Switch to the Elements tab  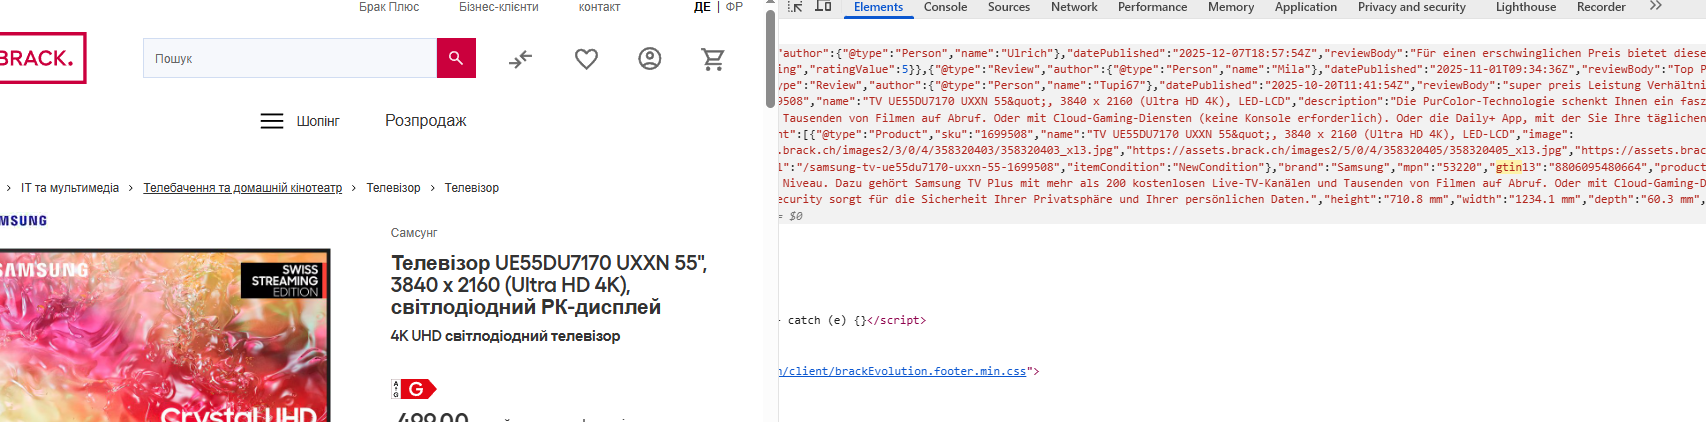click(x=878, y=7)
